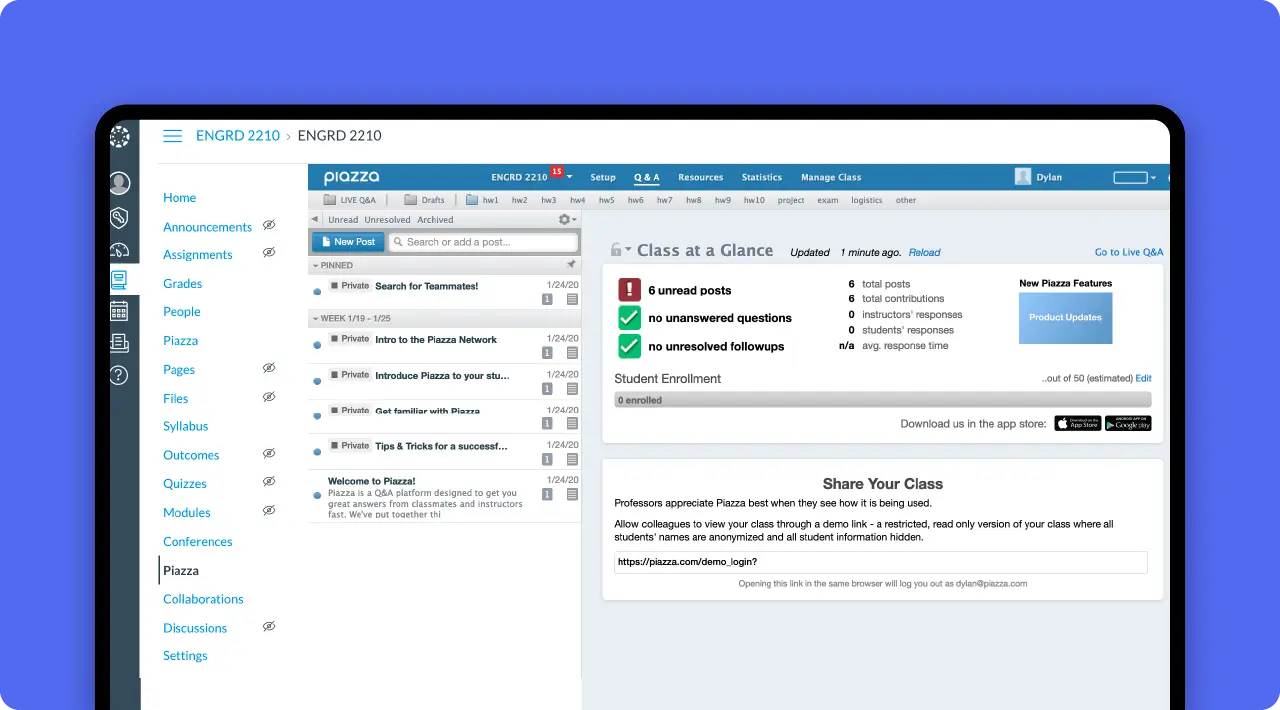The height and width of the screenshot is (710, 1280).
Task: Click the Reload link
Action: [924, 253]
